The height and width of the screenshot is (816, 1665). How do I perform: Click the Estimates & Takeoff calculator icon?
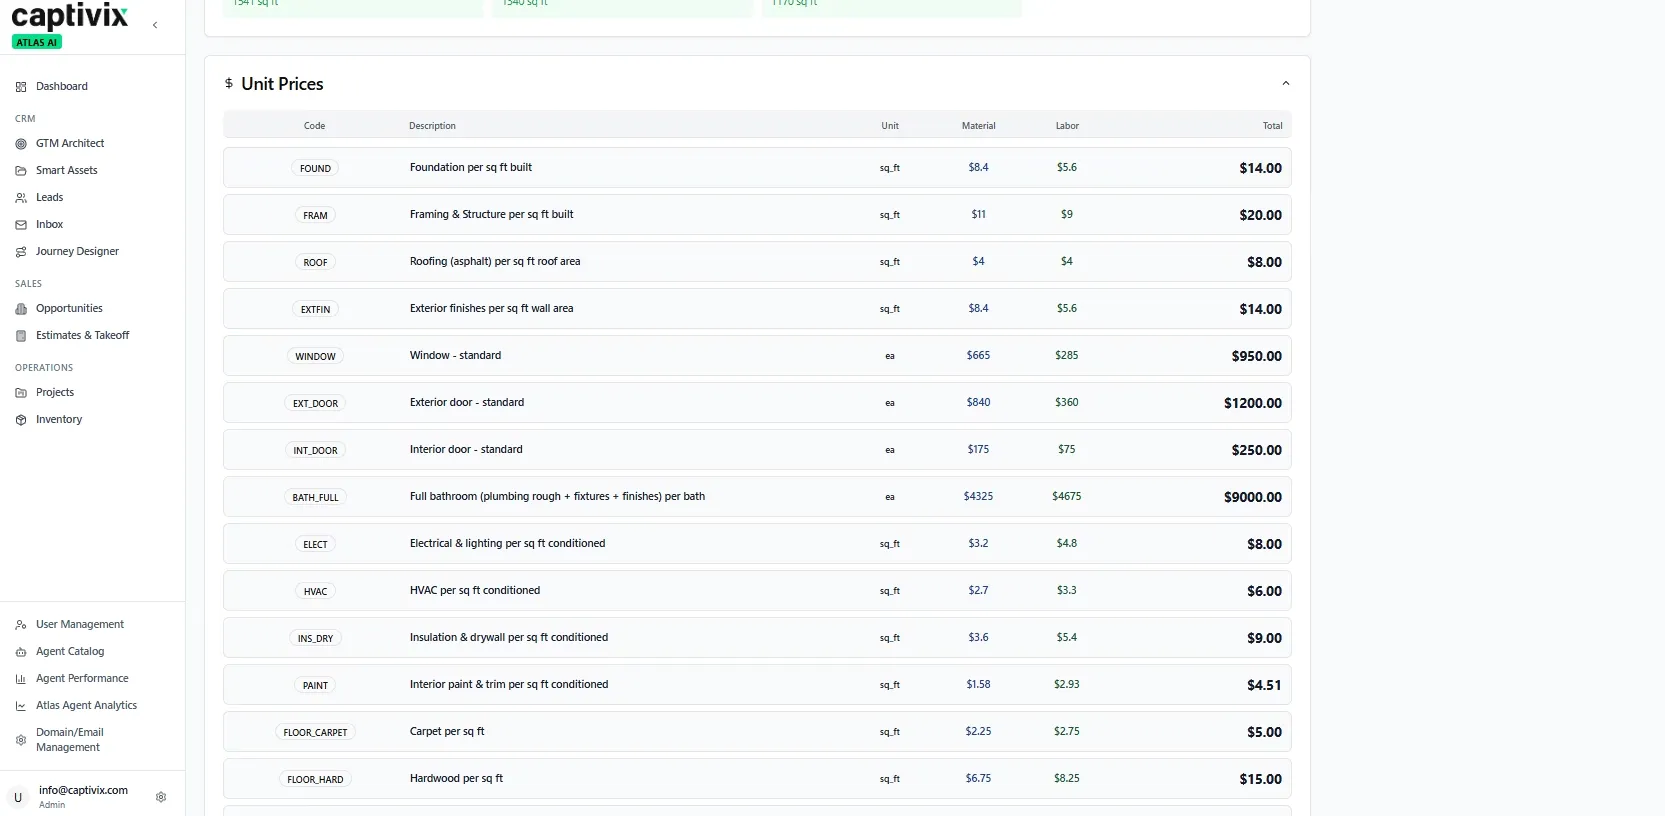click(x=21, y=336)
